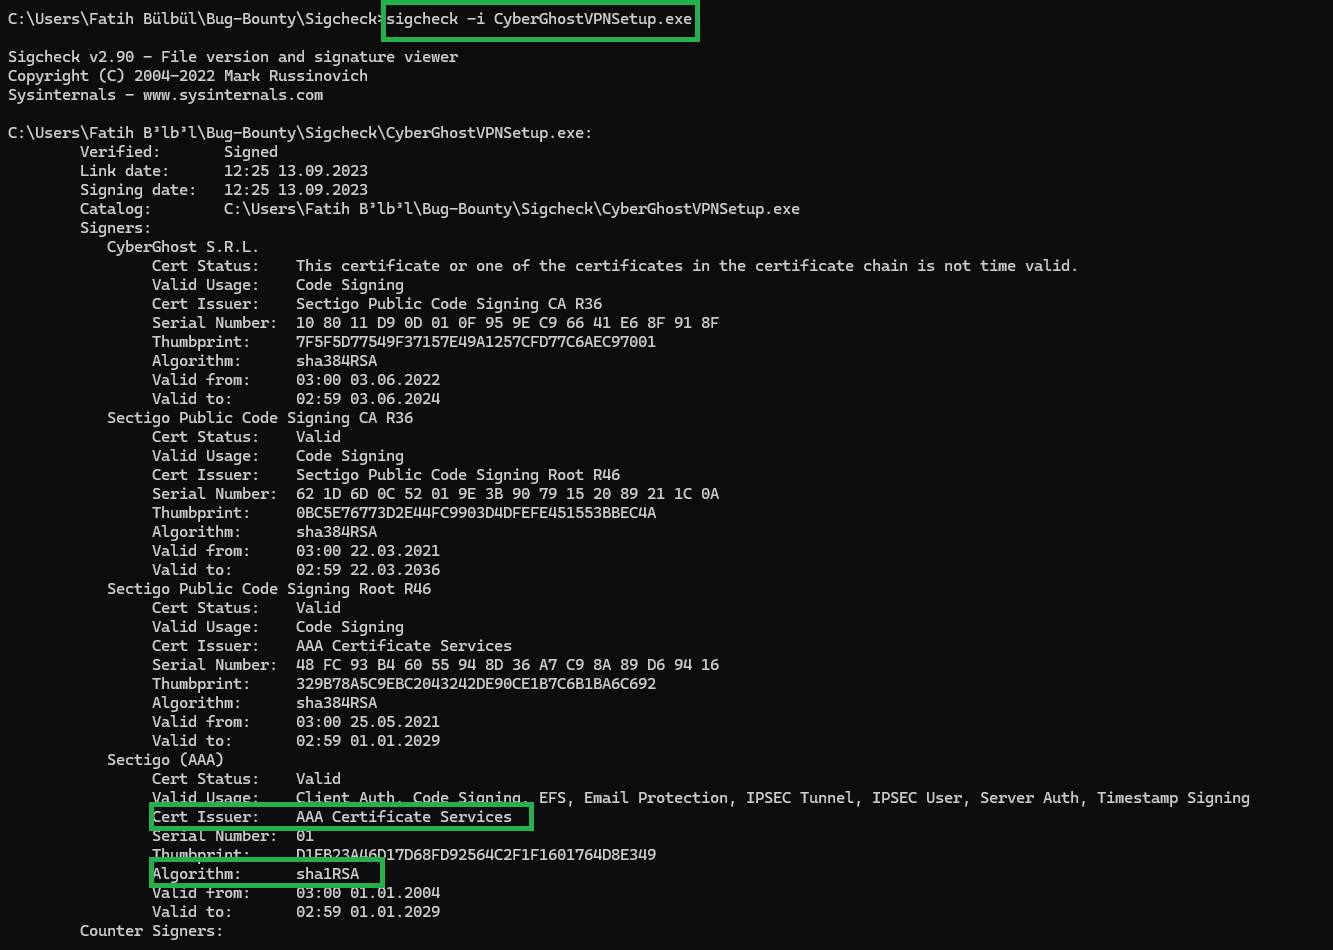Click the 'Valid from: 03:00 22.03.2021' line
Viewport: 1333px width, 950px height.
coord(296,551)
